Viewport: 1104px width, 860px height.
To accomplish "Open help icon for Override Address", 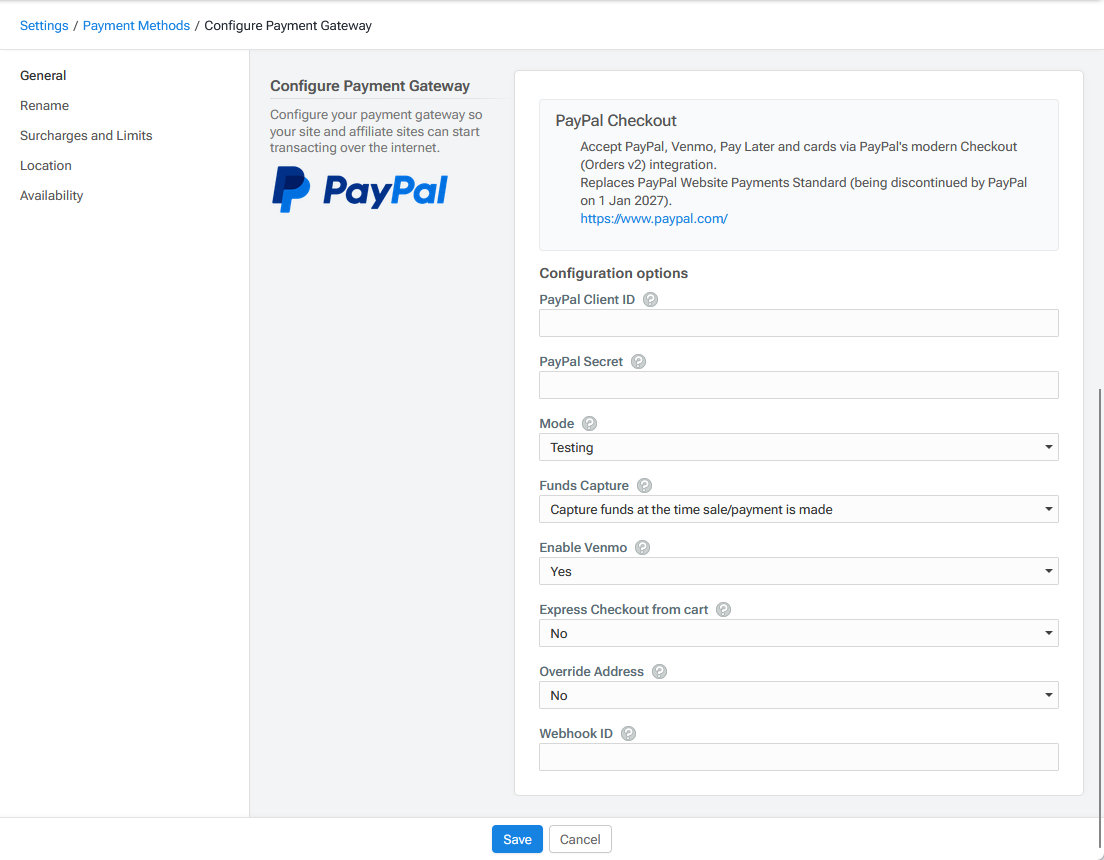I will [659, 671].
